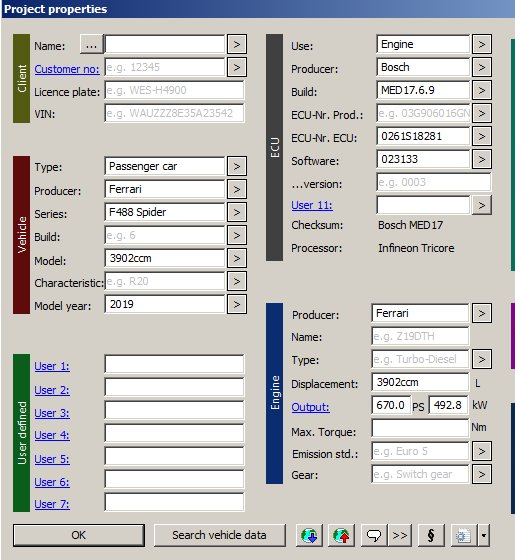Open the > list for Characteristic
This screenshot has width=515, height=560.
pyautogui.click(x=236, y=281)
